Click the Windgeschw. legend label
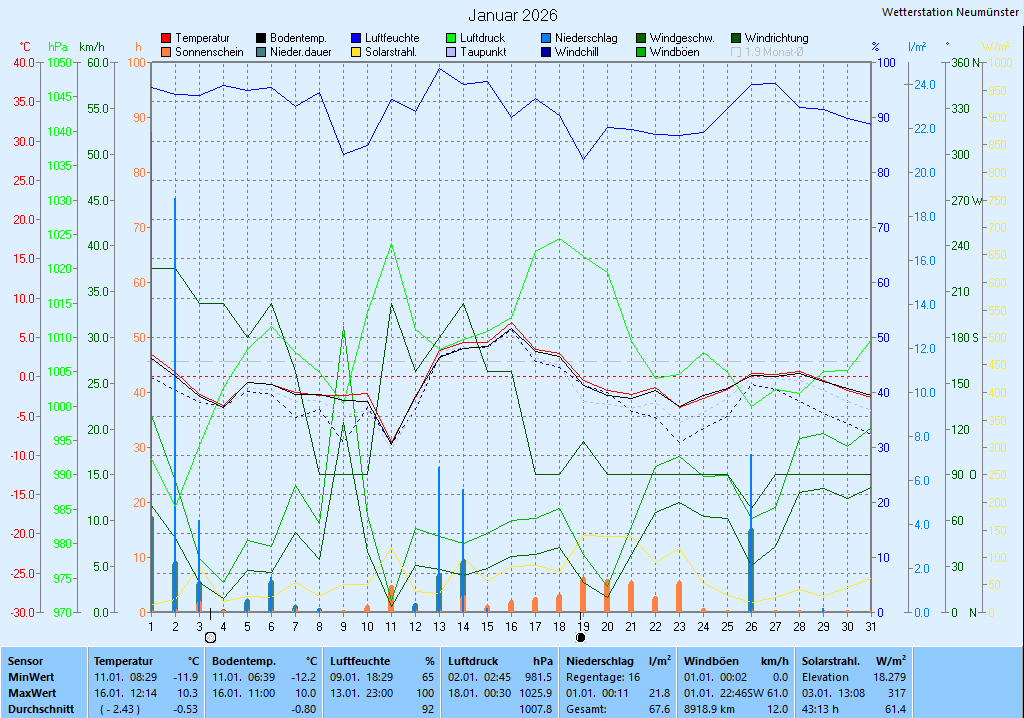 681,38
